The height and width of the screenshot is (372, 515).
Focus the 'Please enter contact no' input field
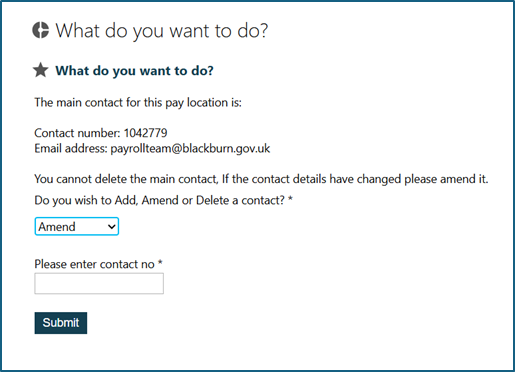pyautogui.click(x=99, y=283)
